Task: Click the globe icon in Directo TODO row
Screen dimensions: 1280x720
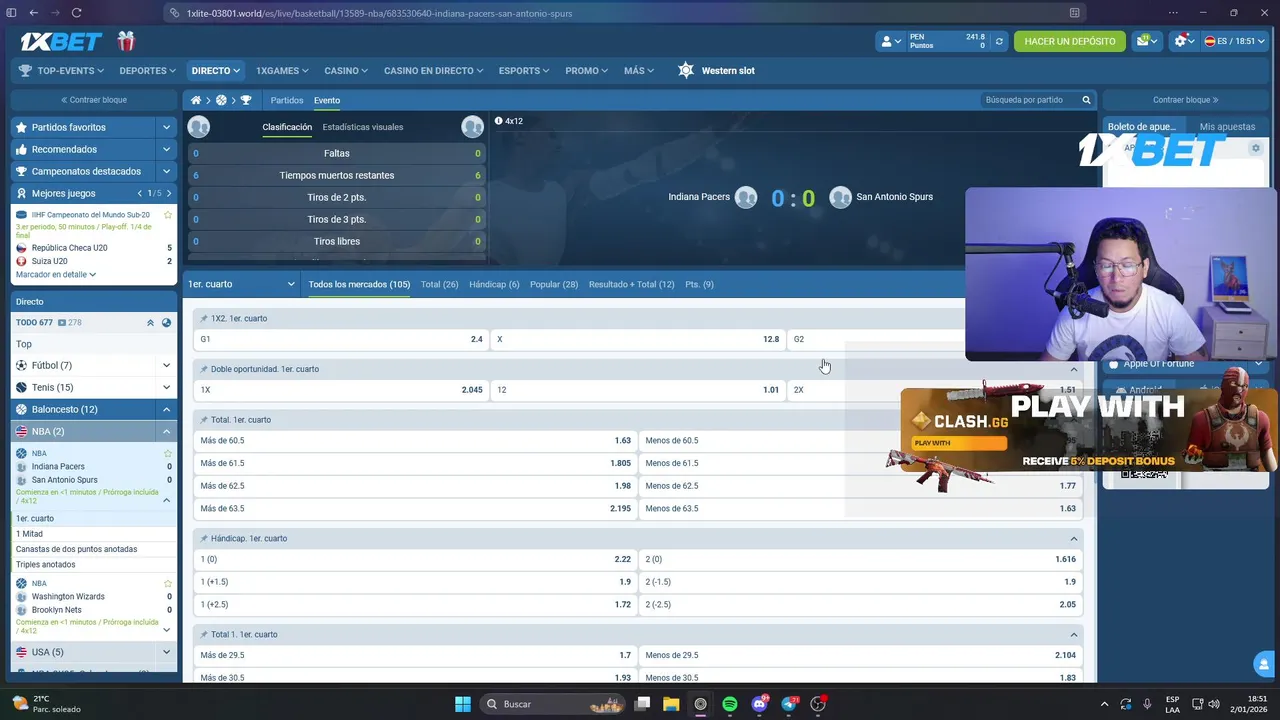Action: coord(166,322)
